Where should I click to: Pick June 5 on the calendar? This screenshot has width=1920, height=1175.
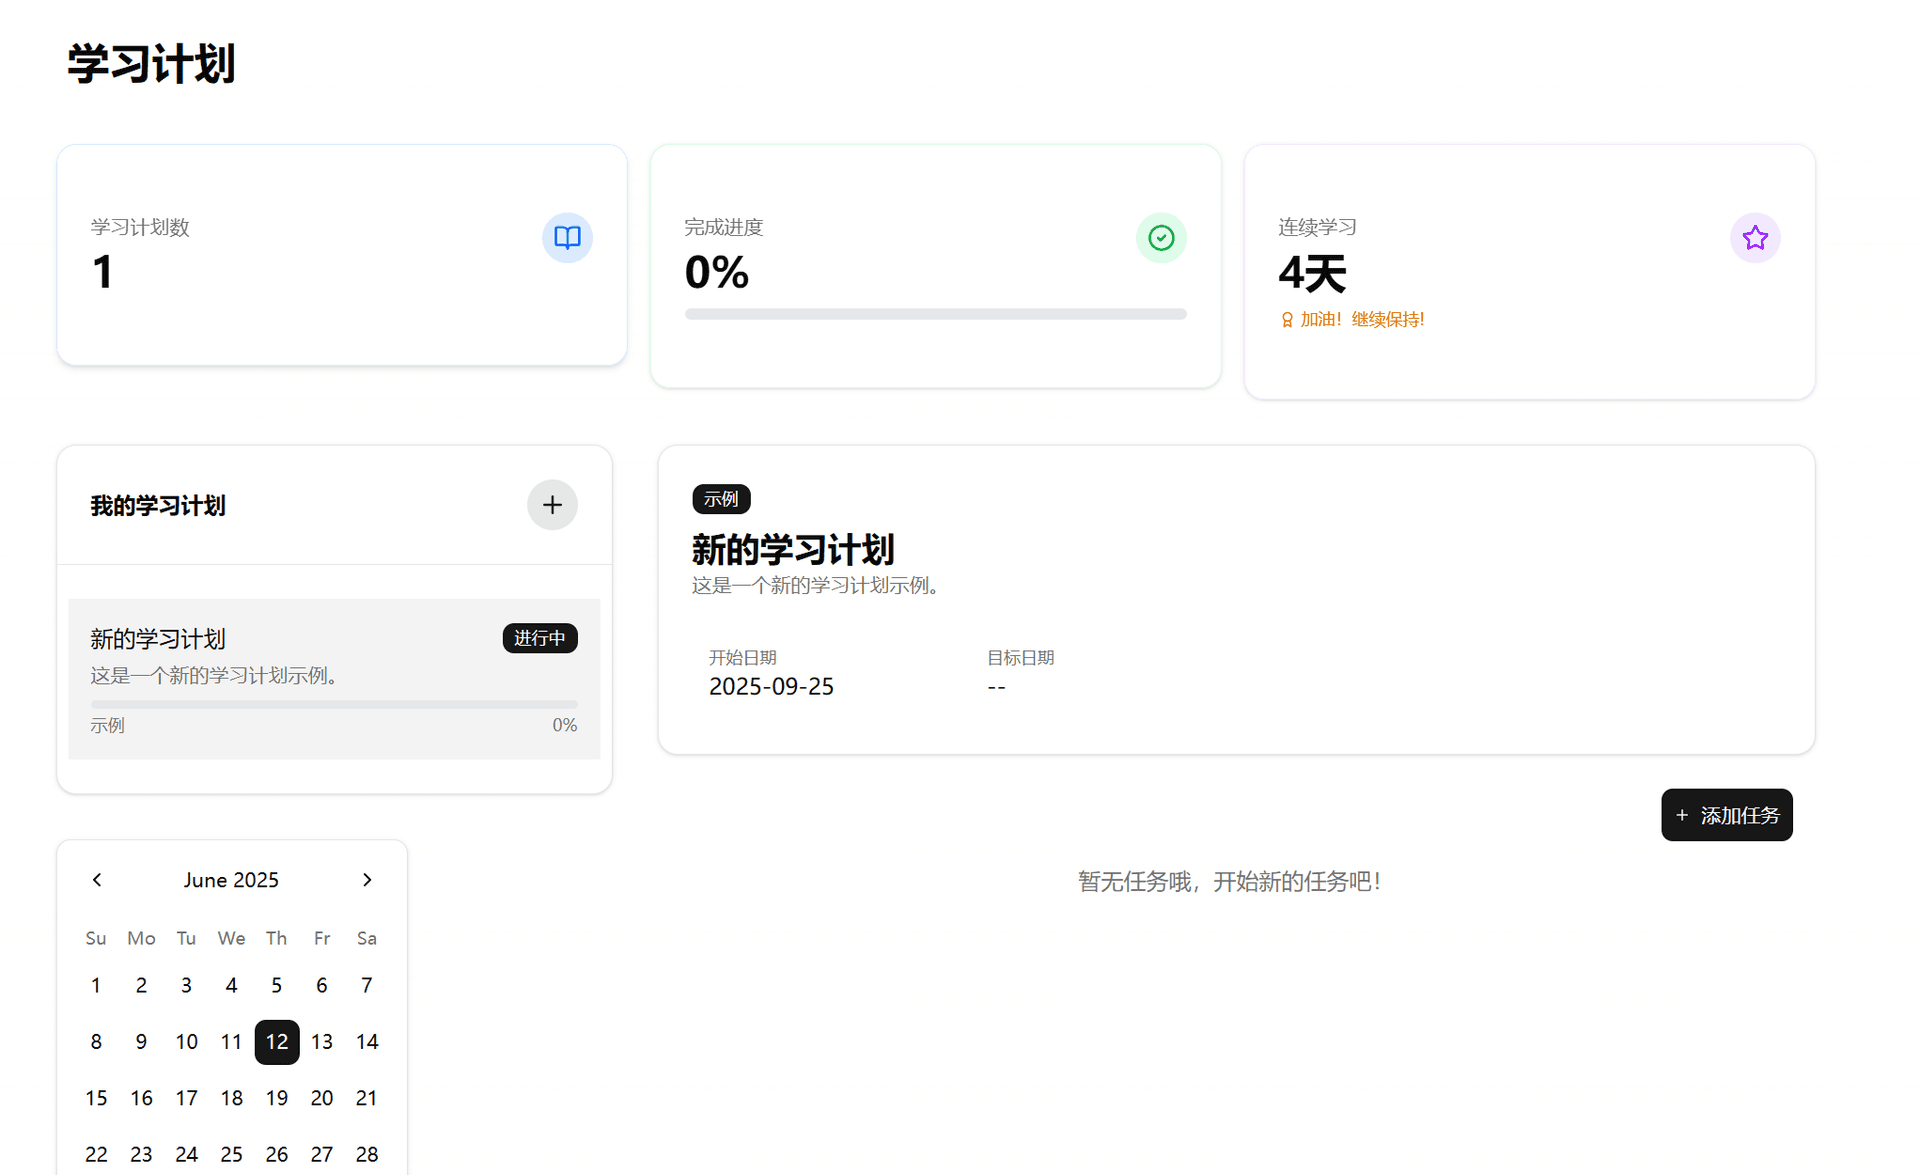tap(277, 986)
